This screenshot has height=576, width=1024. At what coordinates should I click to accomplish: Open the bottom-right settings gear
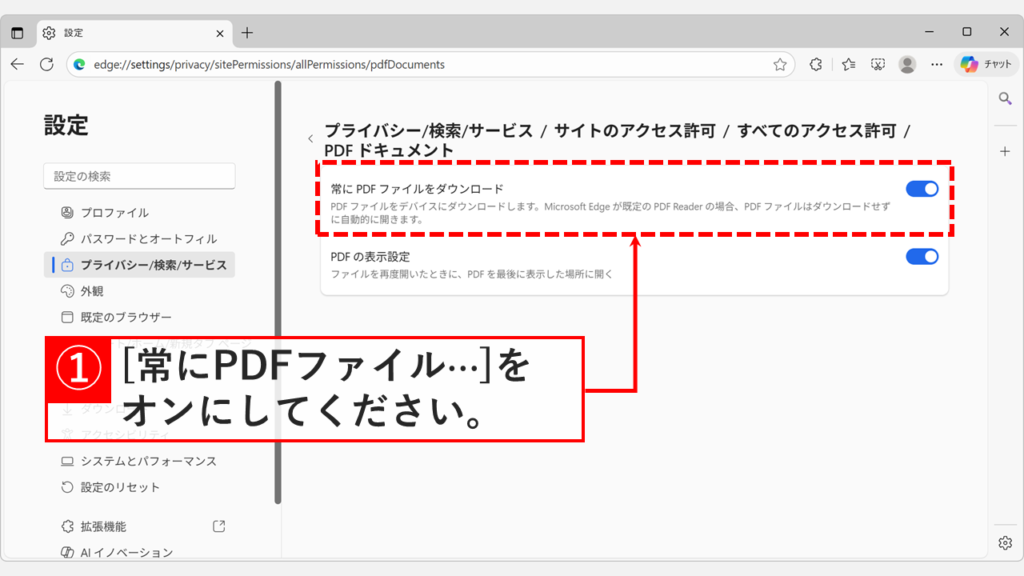click(x=1005, y=542)
